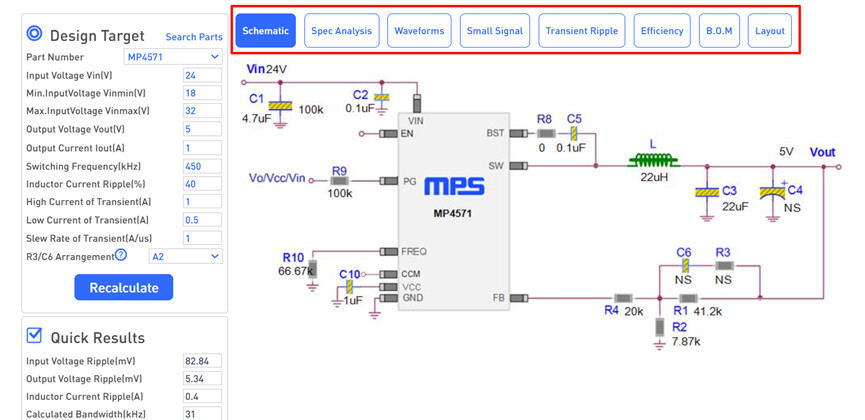Click the Switching Frequency input field
This screenshot has width=865, height=420.
[x=203, y=166]
